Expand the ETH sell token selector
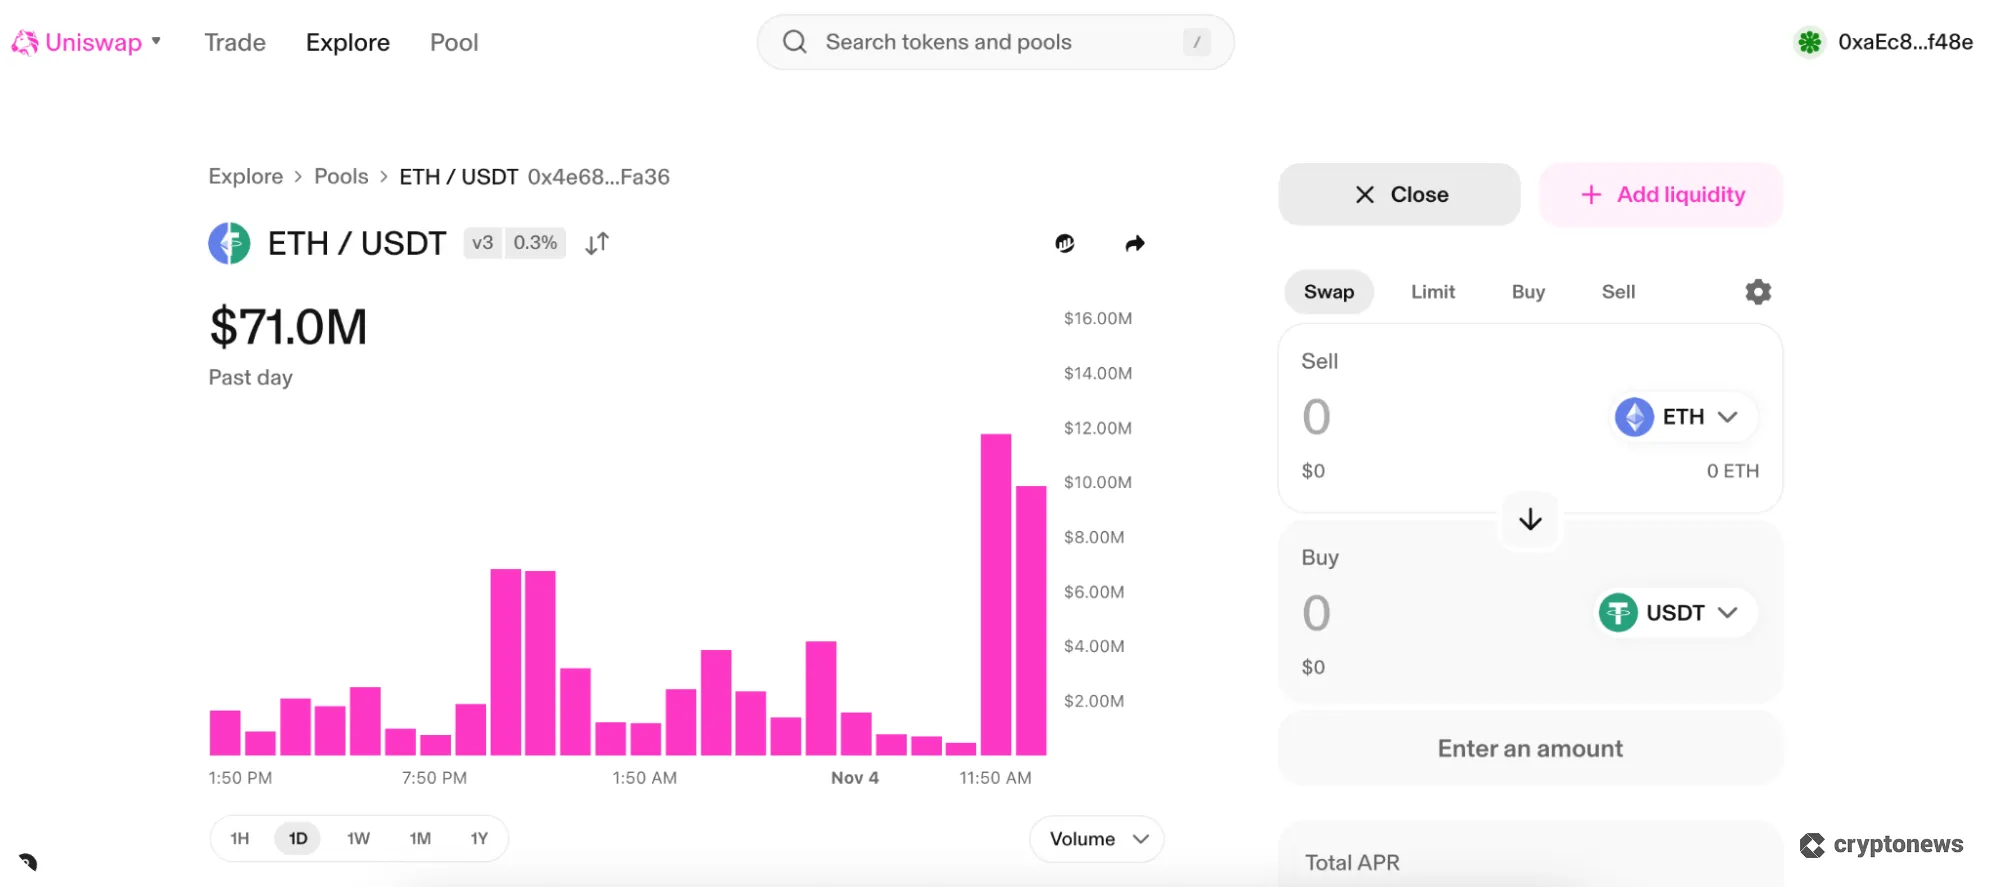The width and height of the screenshot is (1999, 888). pos(1685,417)
